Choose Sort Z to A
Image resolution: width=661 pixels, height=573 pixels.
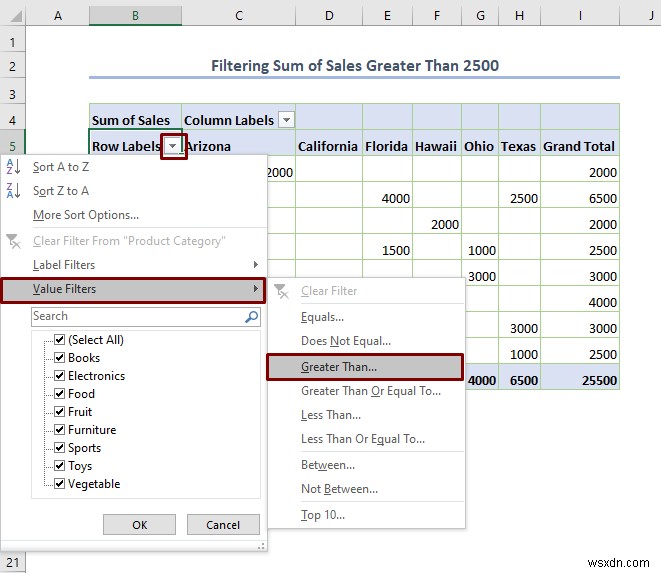[x=134, y=191]
